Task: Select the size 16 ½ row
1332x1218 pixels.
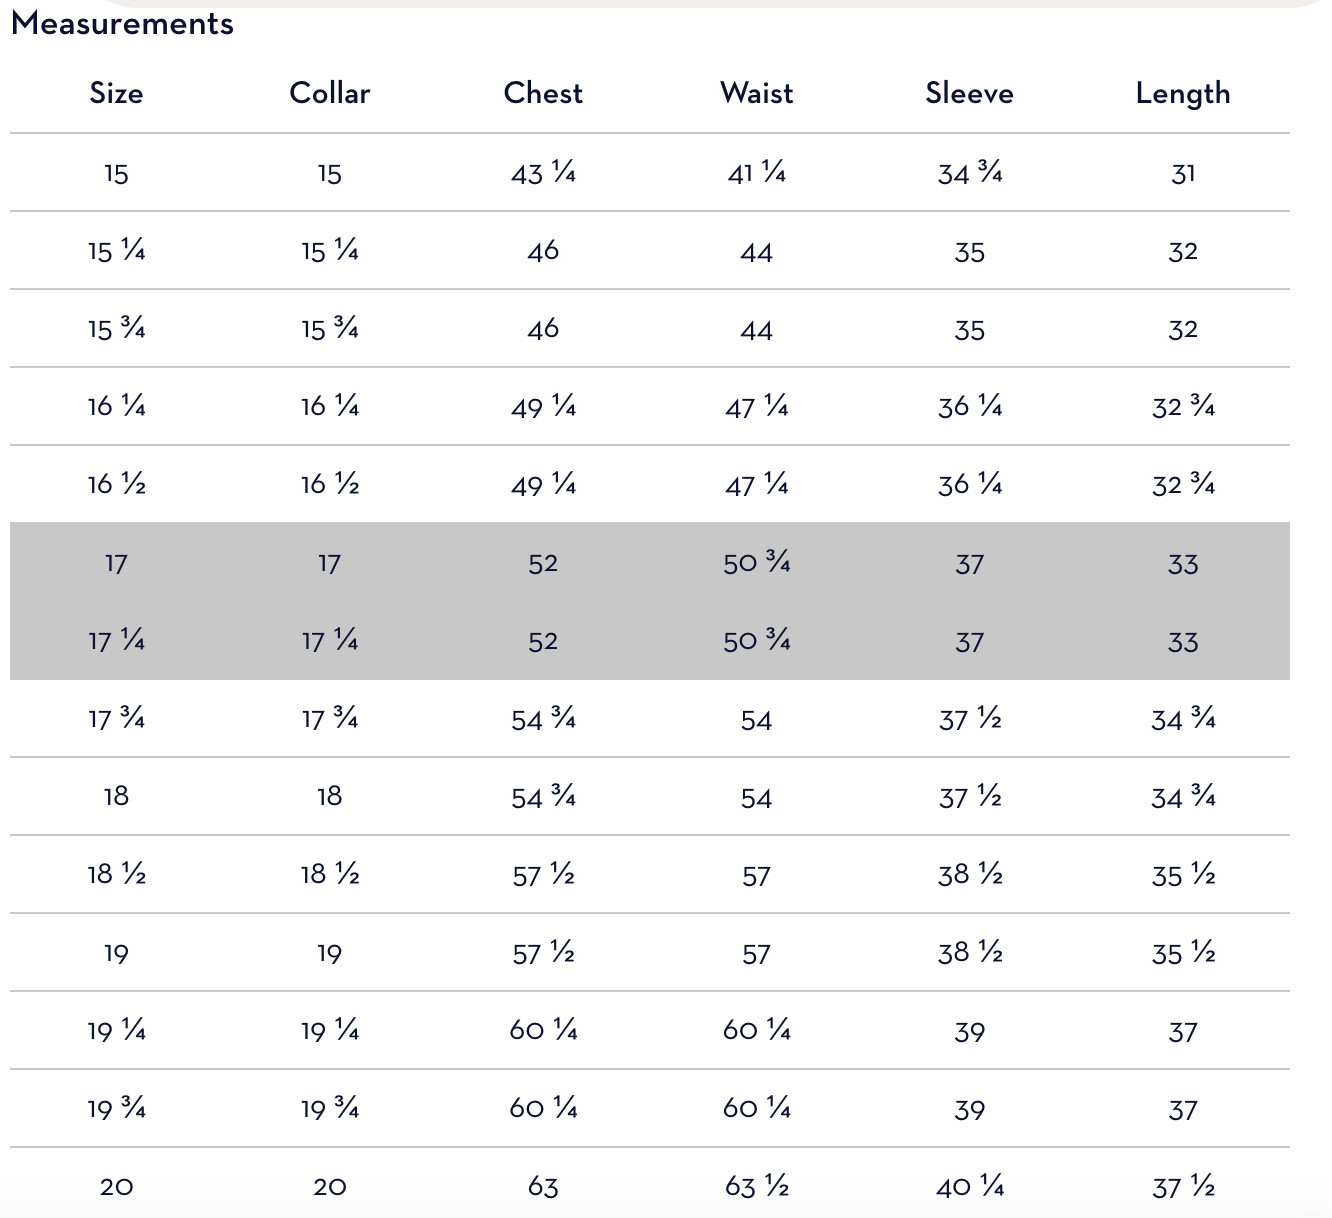Action: pyautogui.click(x=650, y=485)
